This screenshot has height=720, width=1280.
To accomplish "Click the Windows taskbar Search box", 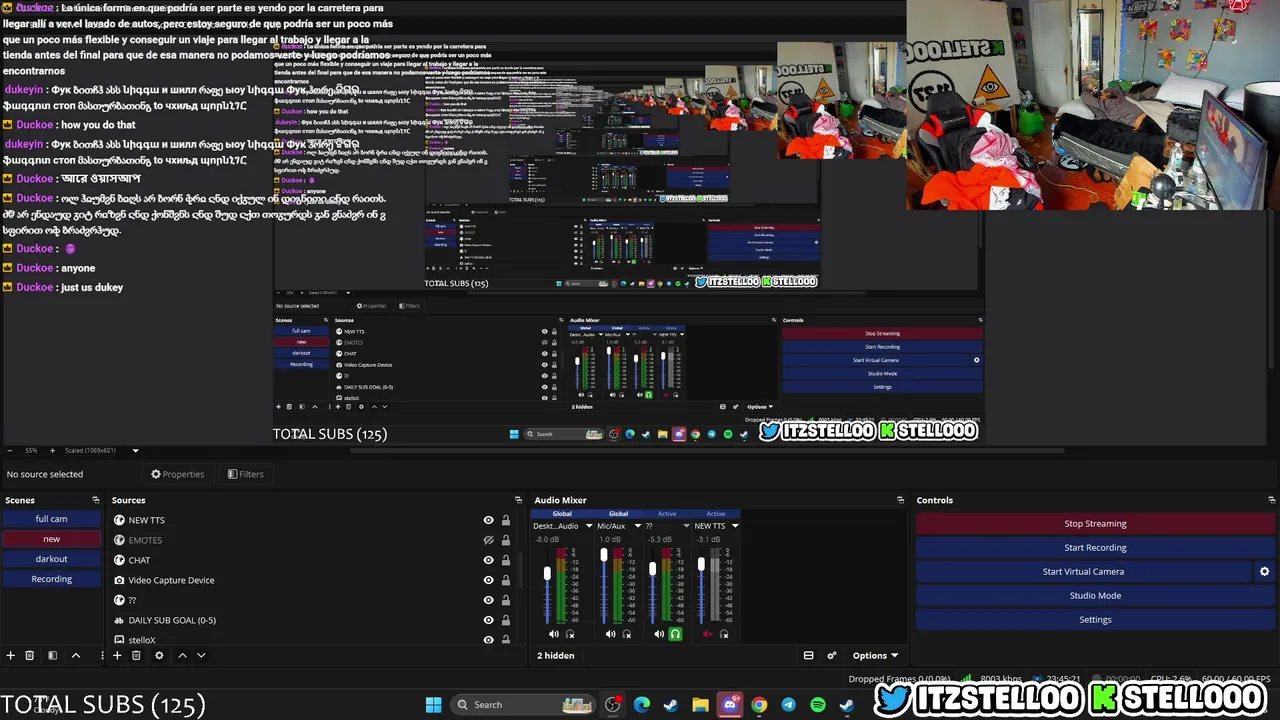I will 521,705.
